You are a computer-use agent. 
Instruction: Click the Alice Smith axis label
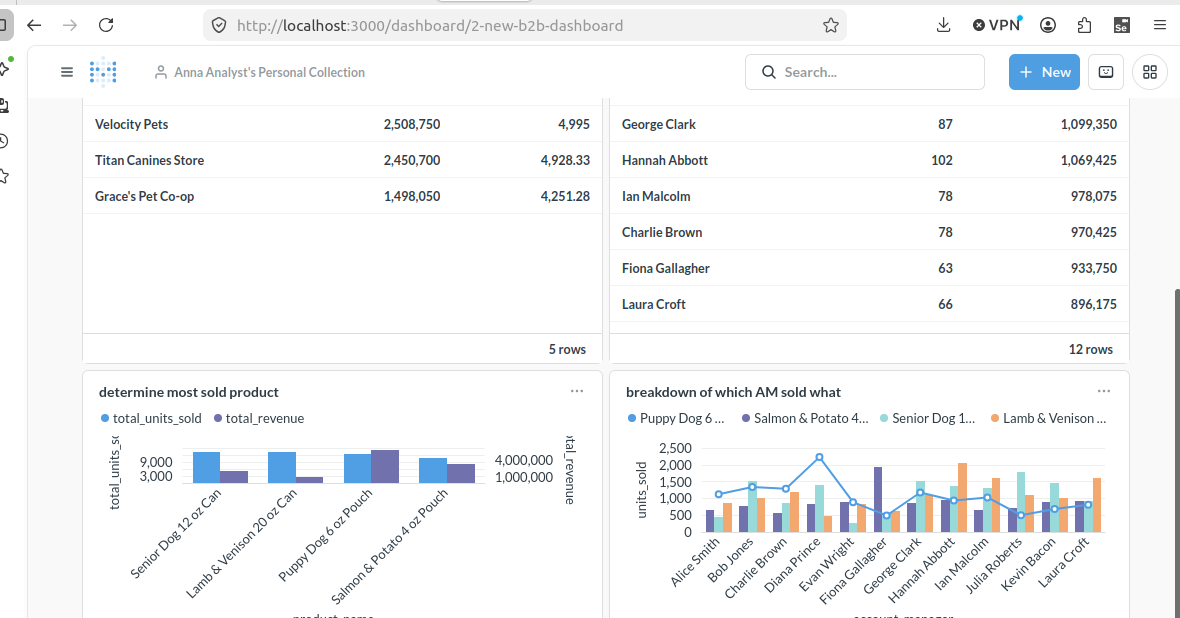click(x=695, y=562)
